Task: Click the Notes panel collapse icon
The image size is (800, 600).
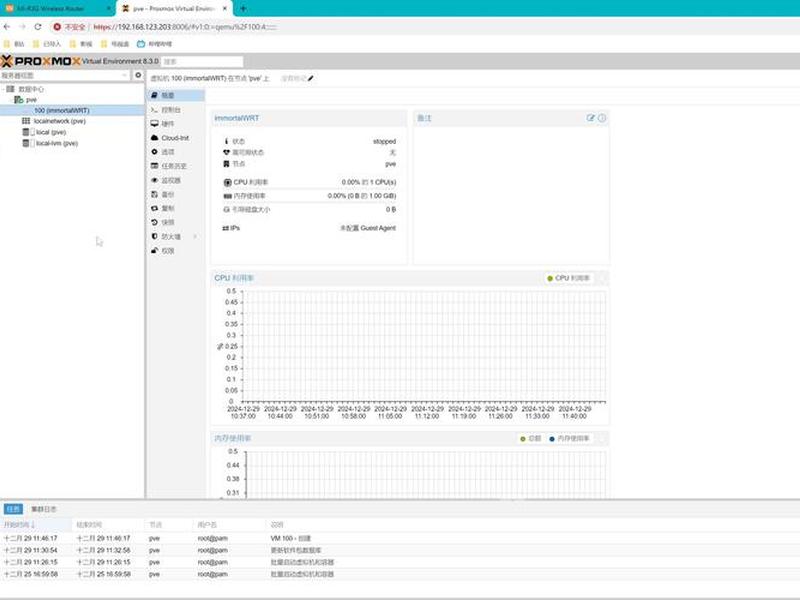Action: pyautogui.click(x=602, y=118)
